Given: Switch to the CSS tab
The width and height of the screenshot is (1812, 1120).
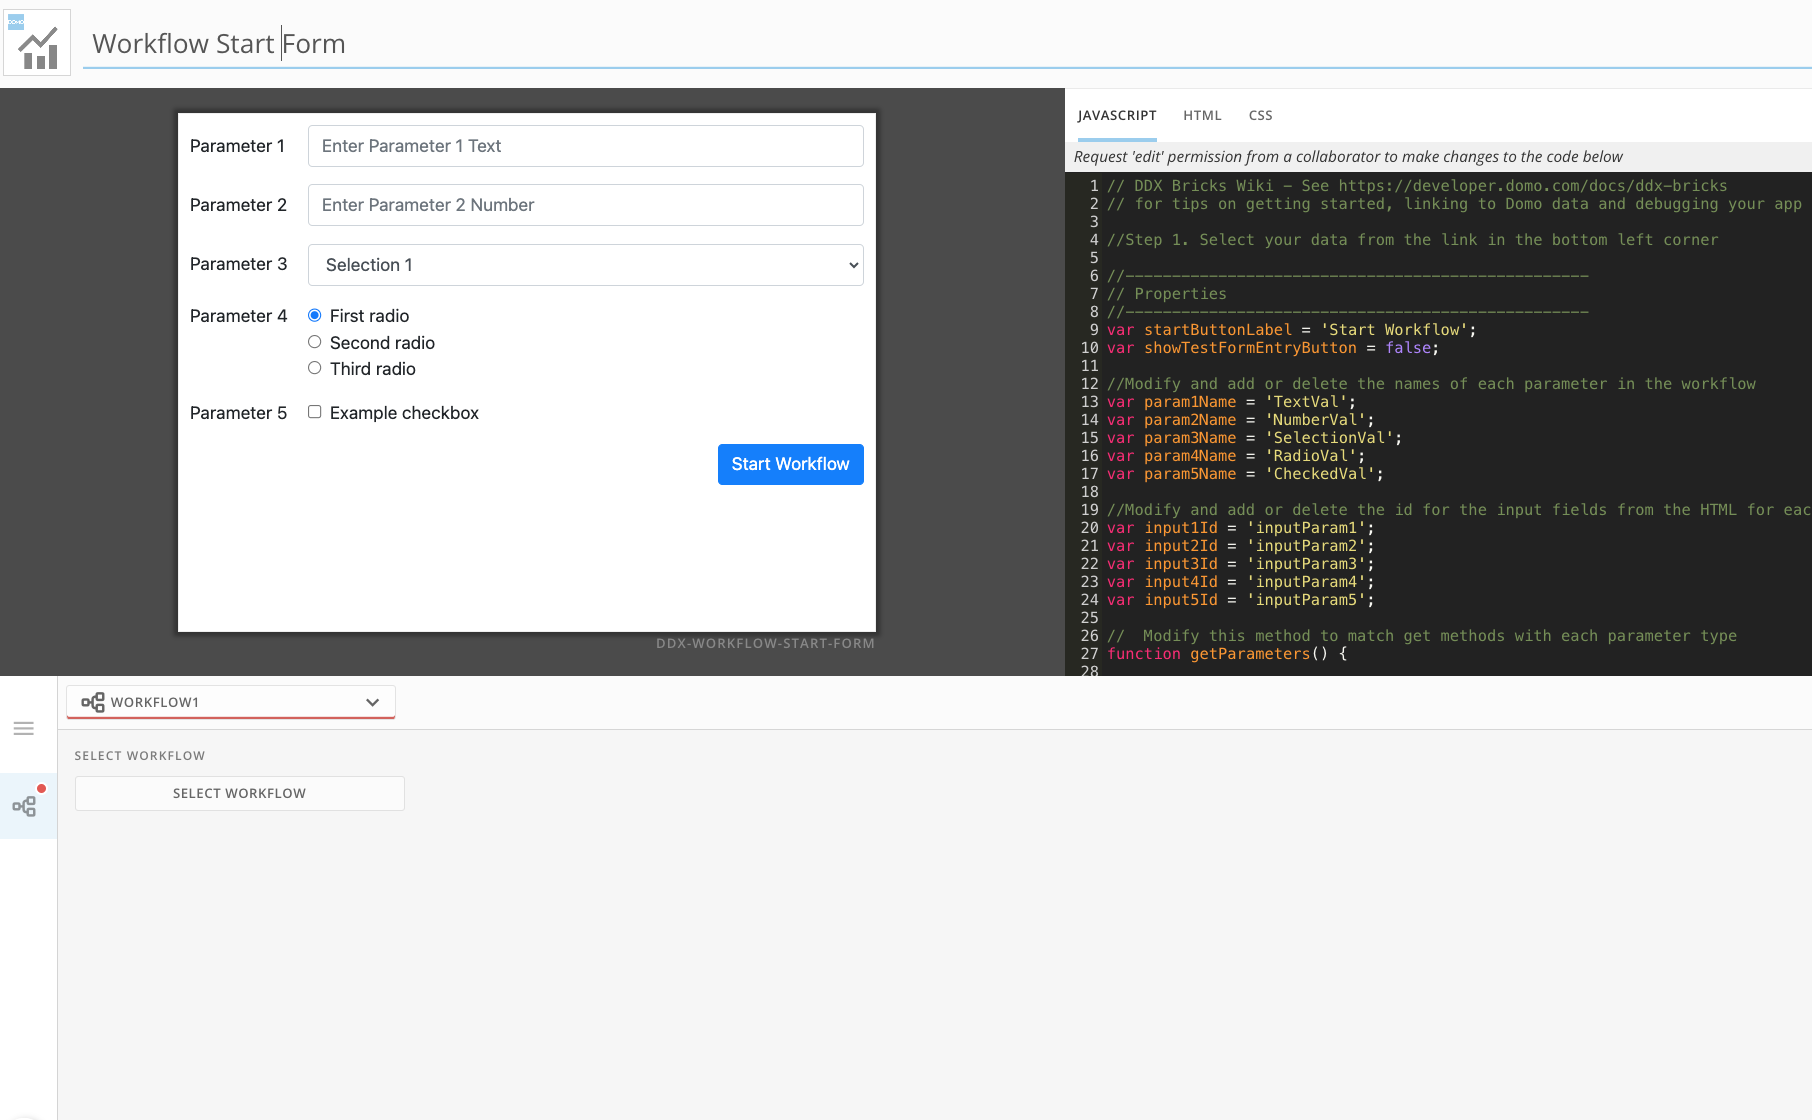Looking at the screenshot, I should (1260, 115).
